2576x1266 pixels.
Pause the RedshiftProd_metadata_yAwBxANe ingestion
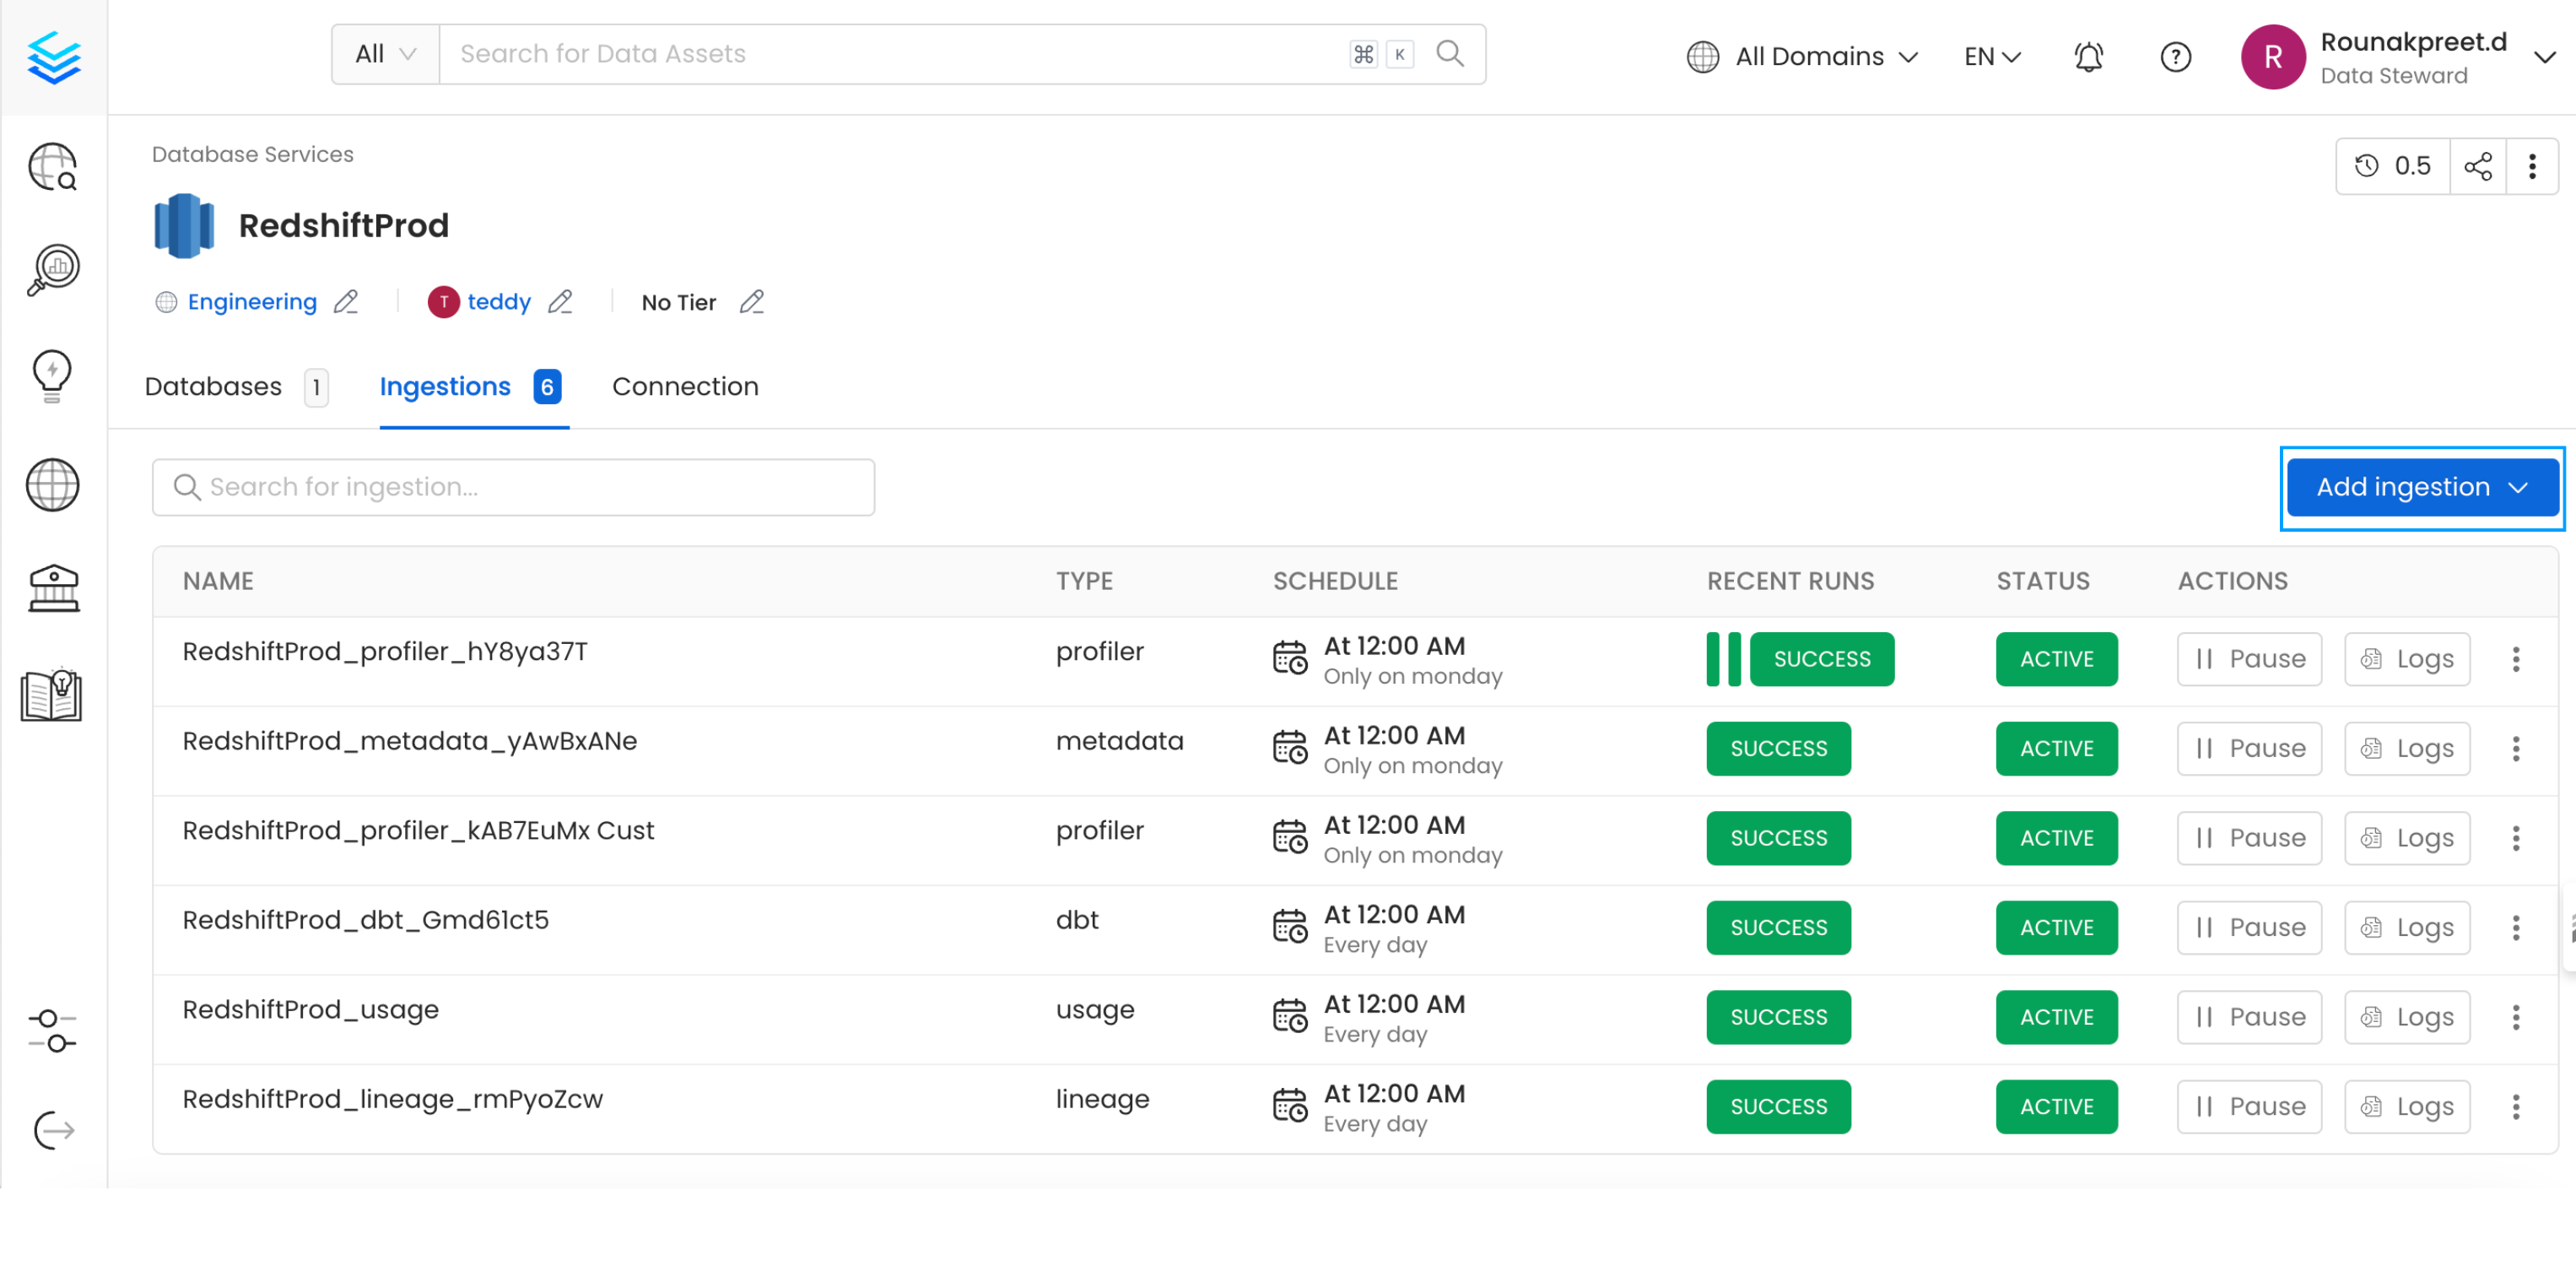pos(2249,748)
